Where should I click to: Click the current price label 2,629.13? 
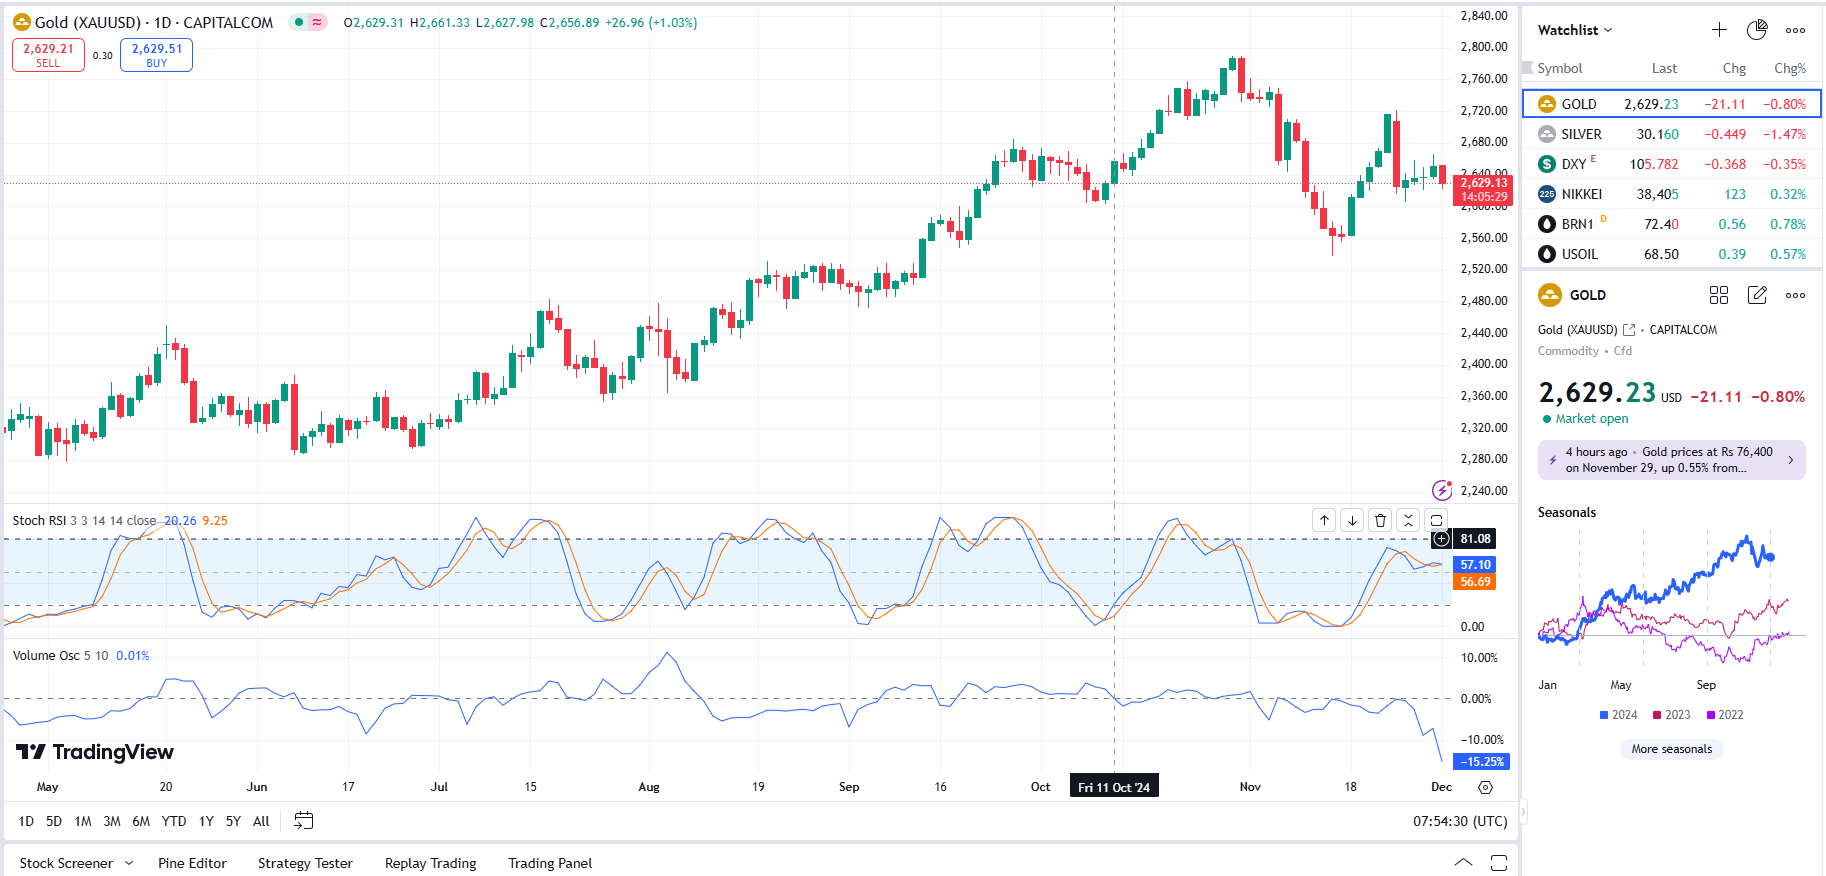tap(1483, 190)
